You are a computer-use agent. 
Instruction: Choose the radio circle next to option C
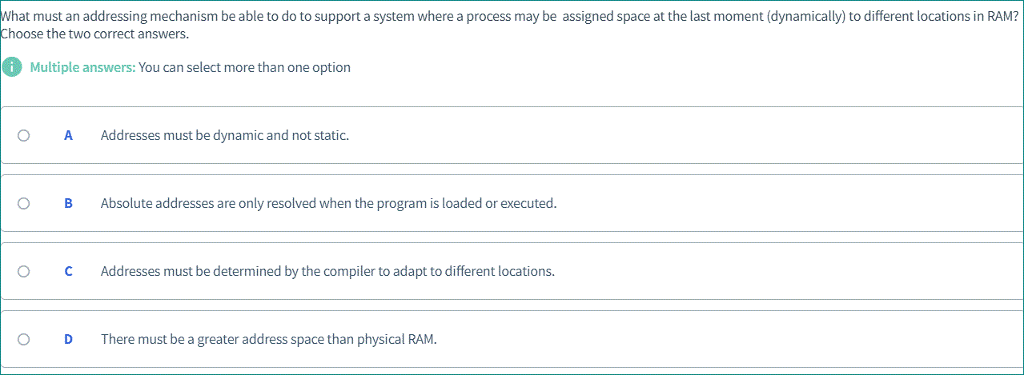click(x=24, y=271)
